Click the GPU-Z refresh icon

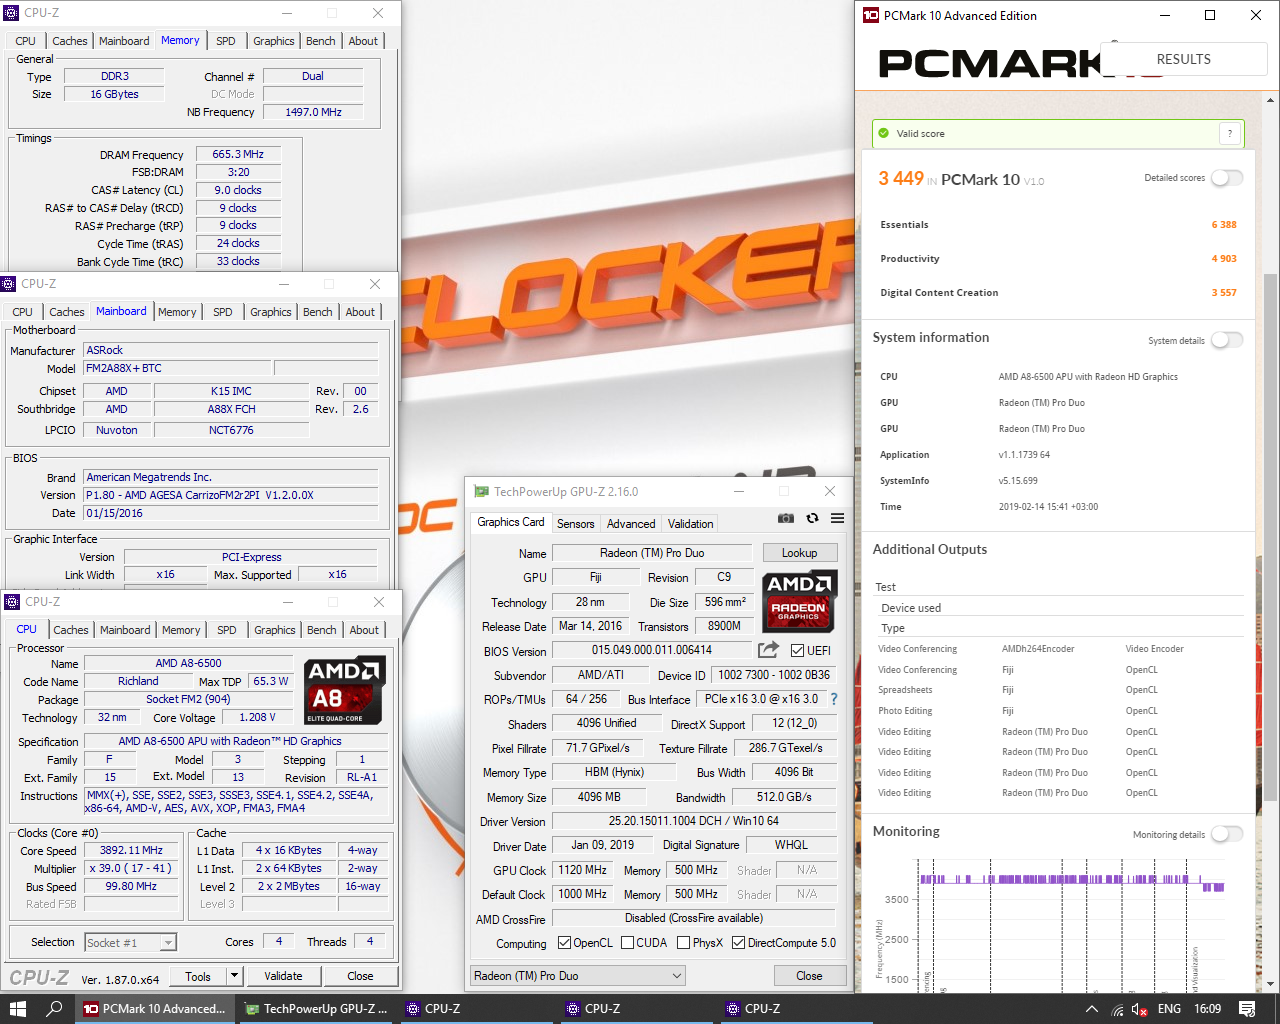coord(812,518)
